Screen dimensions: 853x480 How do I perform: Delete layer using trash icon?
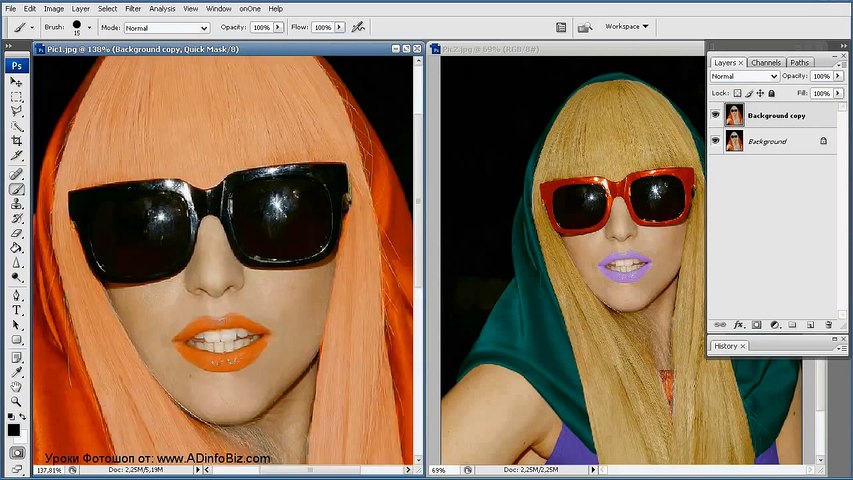click(x=829, y=325)
